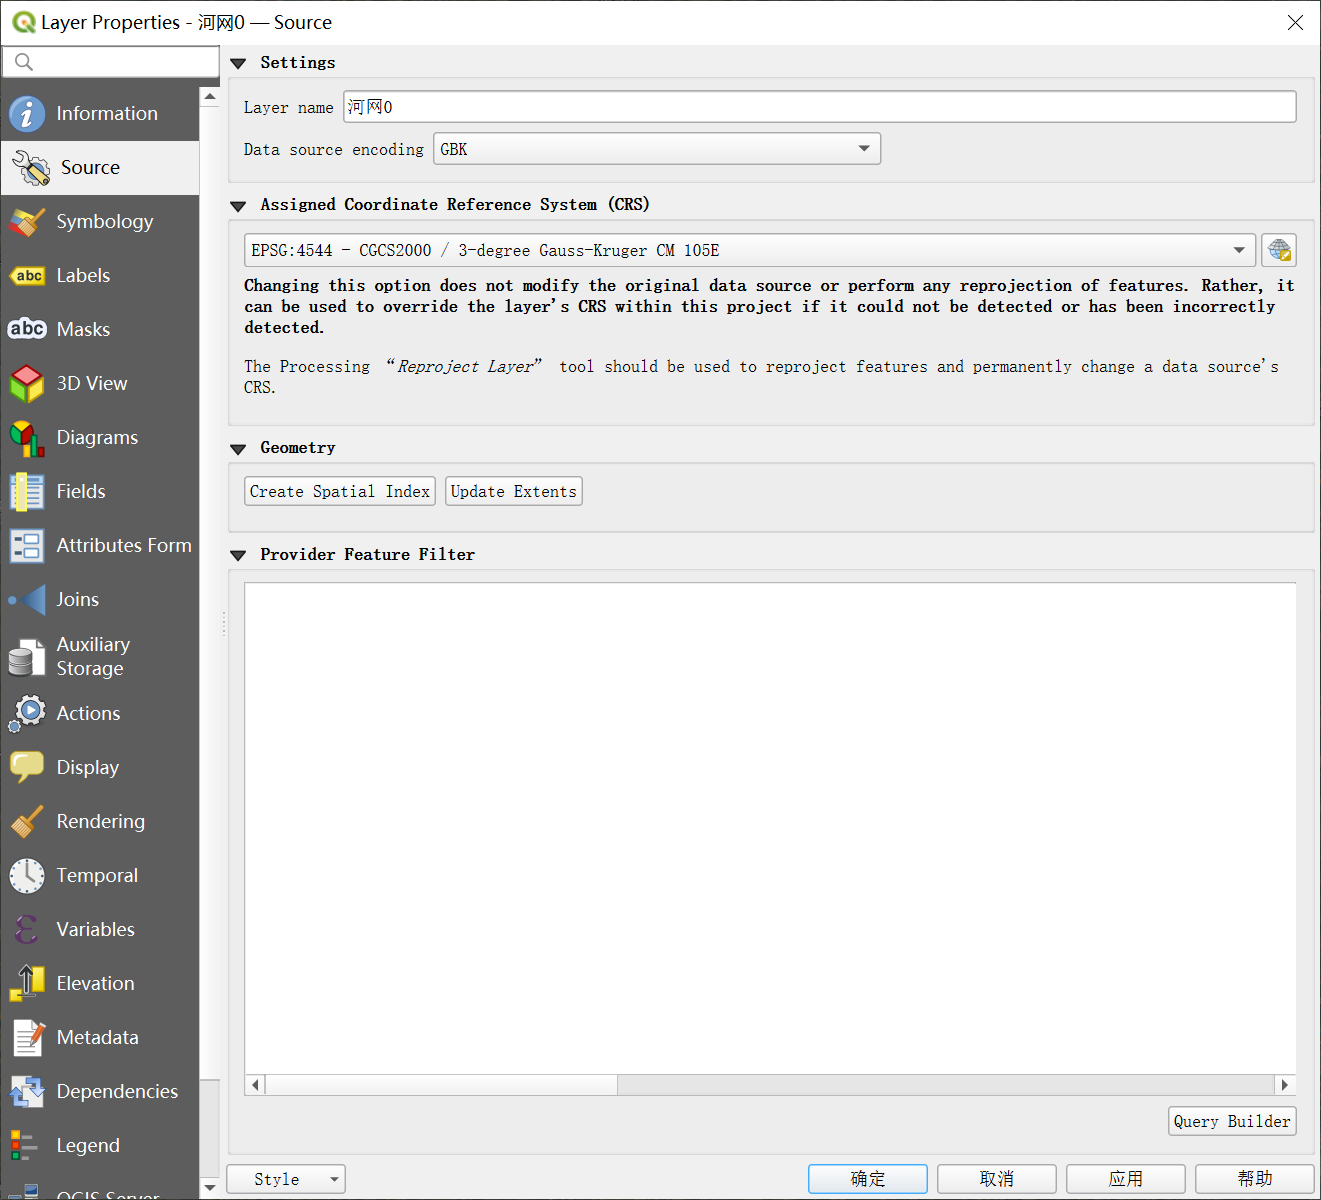
Task: Confirm with the 确定 button
Action: [868, 1179]
